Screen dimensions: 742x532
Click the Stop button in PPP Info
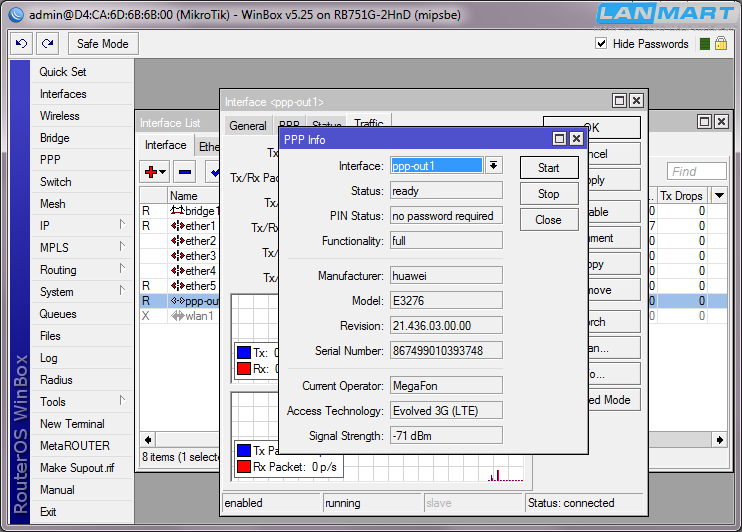coord(549,194)
